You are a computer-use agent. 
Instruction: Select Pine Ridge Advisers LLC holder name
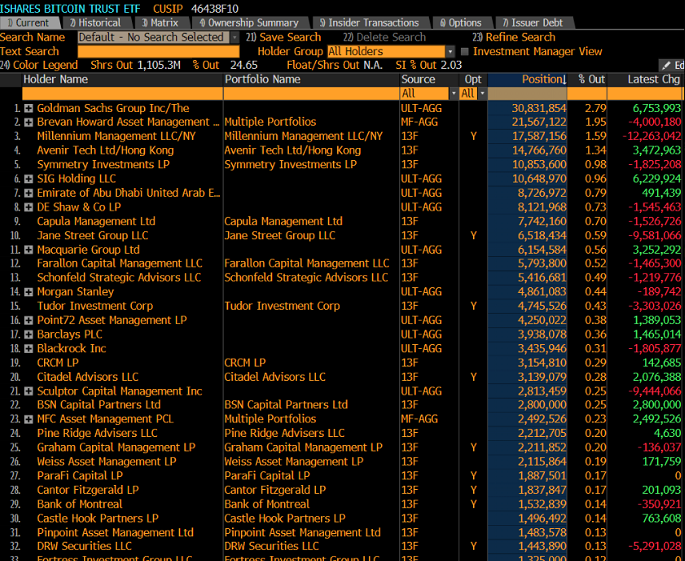[x=97, y=433]
